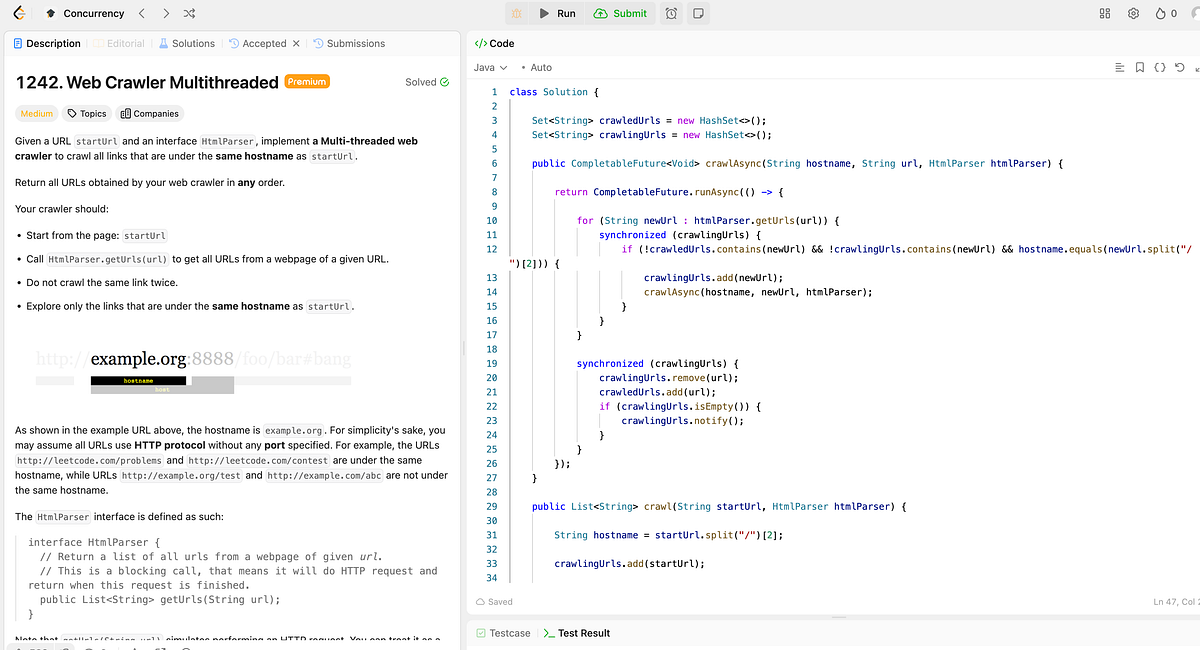Expand the Companies section
The height and width of the screenshot is (650, 1200).
[x=149, y=113]
